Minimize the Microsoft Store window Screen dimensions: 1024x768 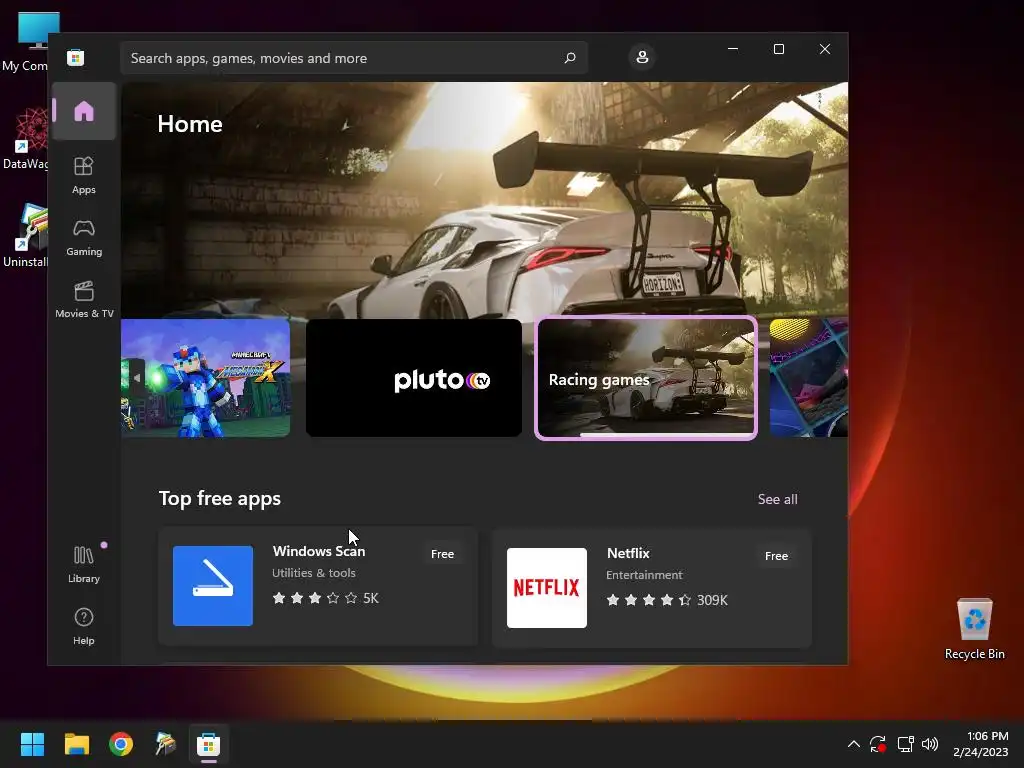coord(733,49)
